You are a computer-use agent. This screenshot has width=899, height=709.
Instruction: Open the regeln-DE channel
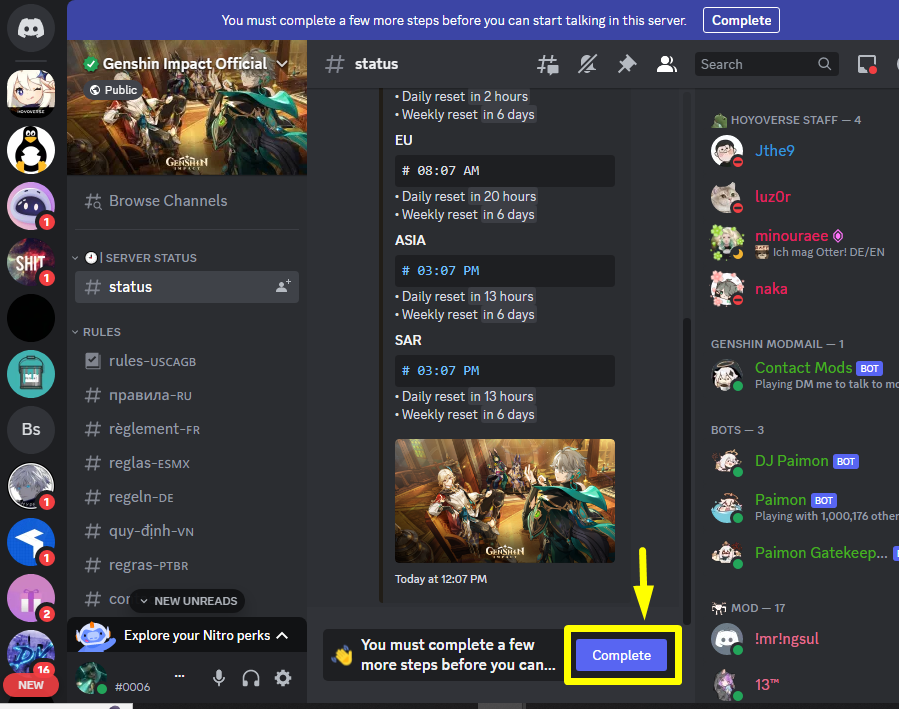click(187, 497)
